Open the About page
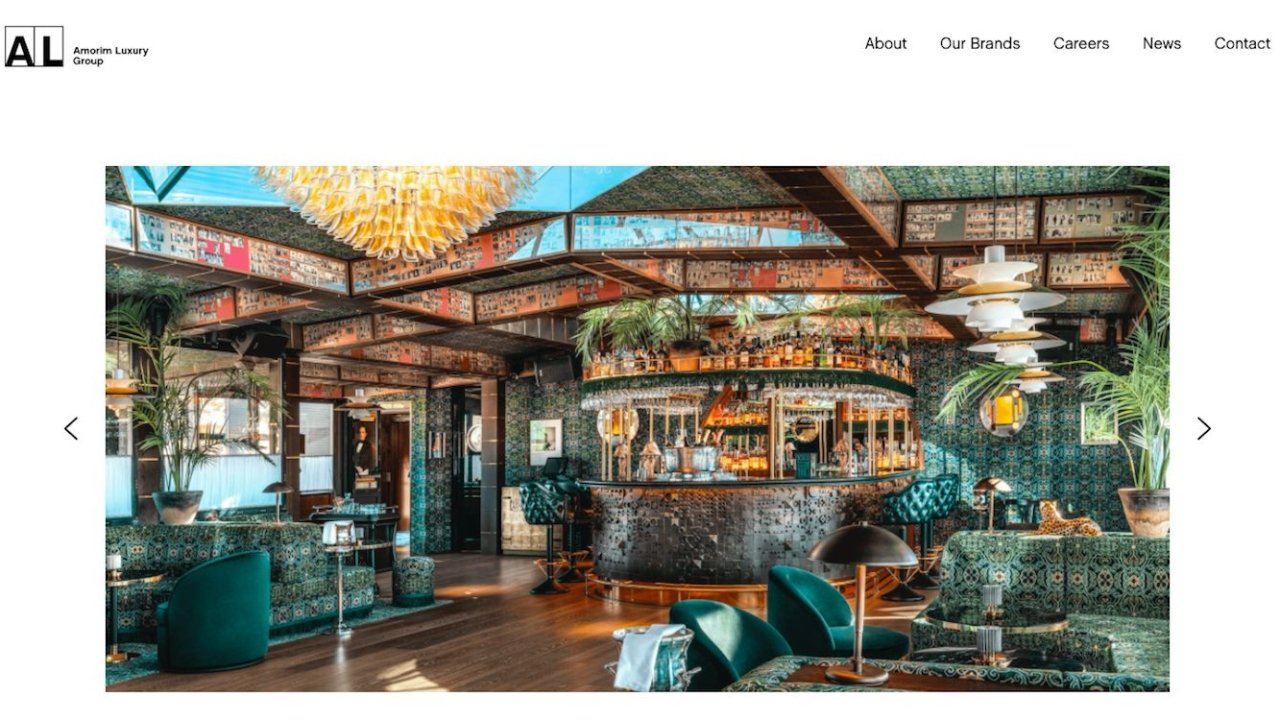Viewport: 1280px width, 720px height. 886,43
